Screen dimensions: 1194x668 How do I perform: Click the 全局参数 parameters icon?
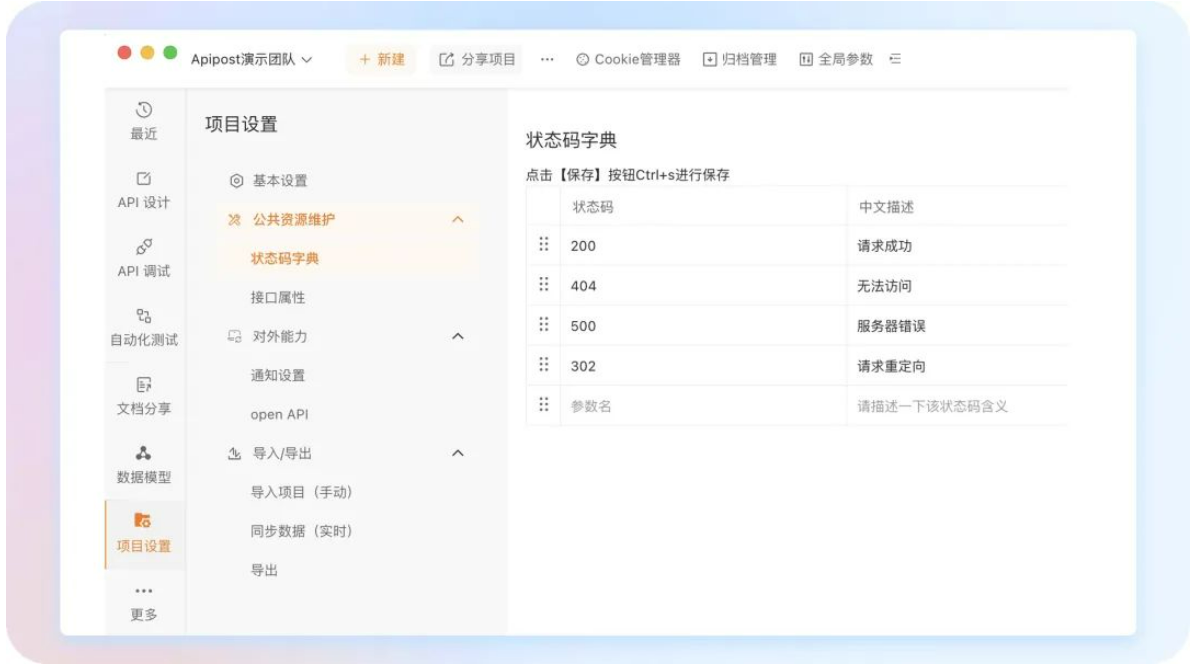click(806, 59)
